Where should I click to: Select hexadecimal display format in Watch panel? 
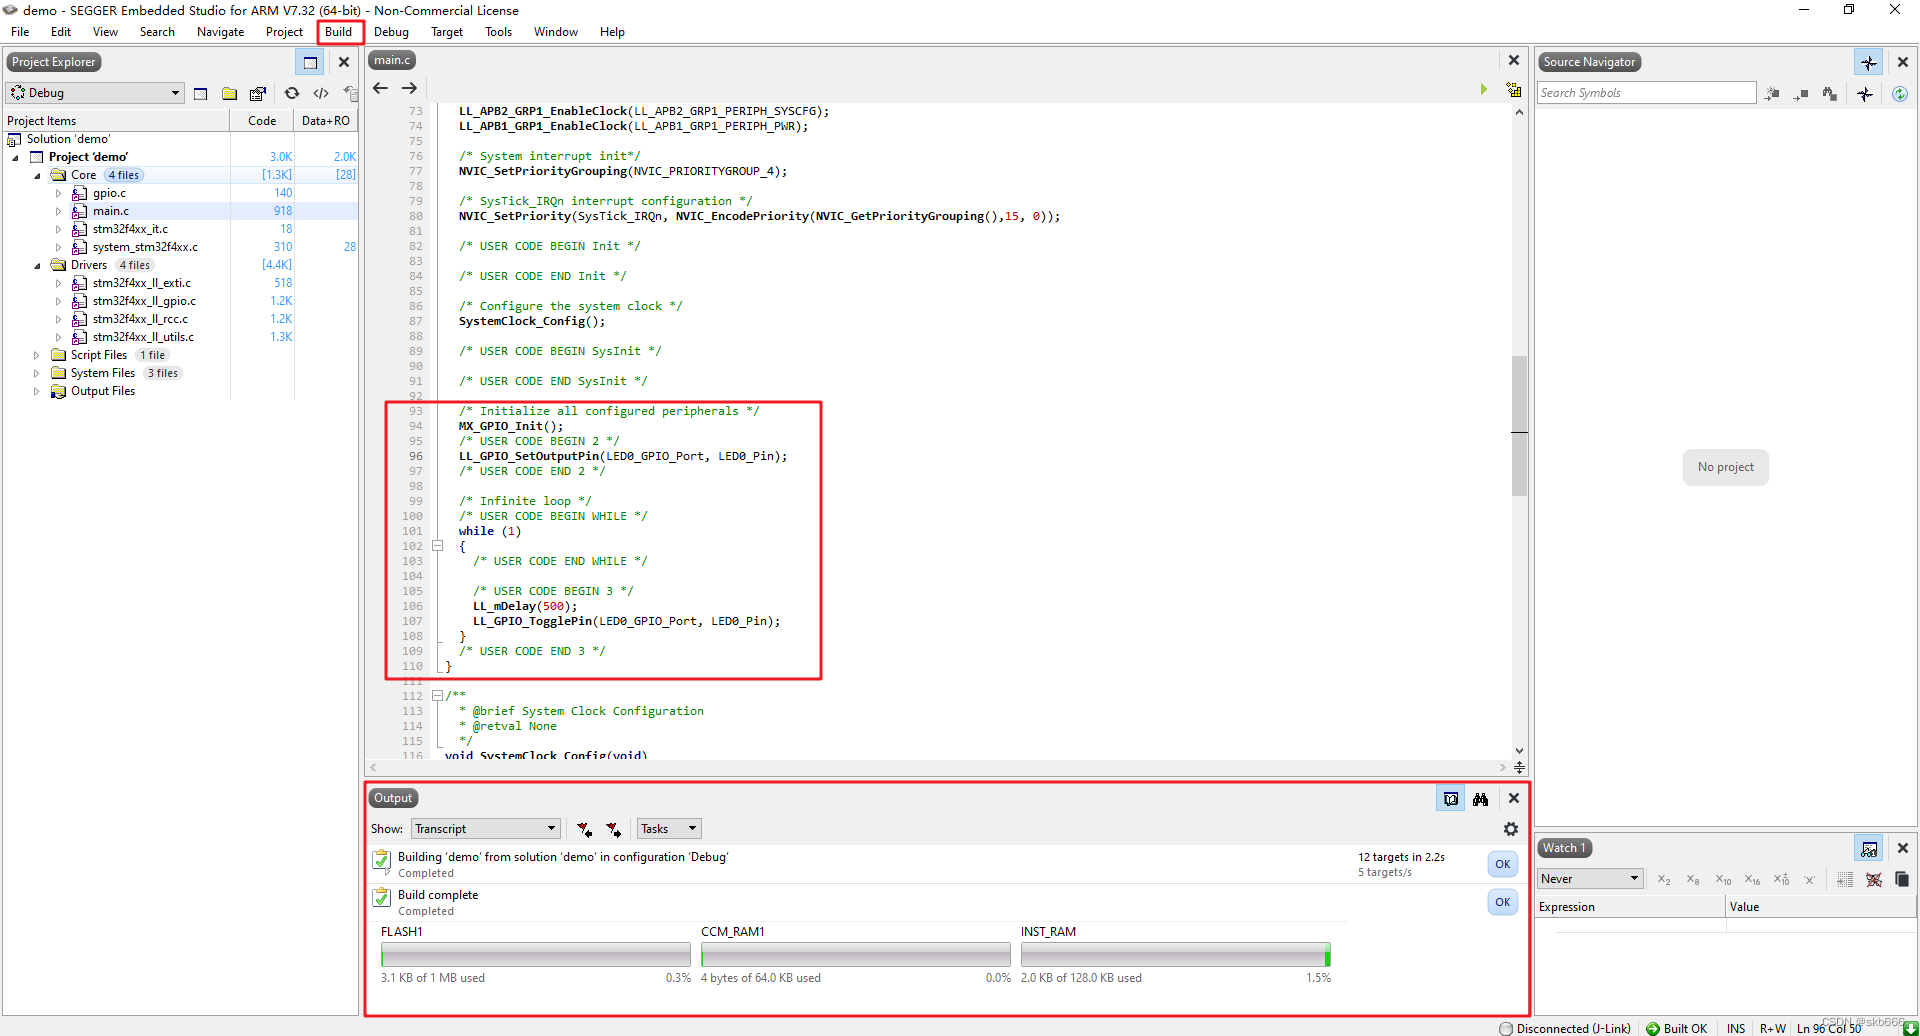pos(1752,879)
